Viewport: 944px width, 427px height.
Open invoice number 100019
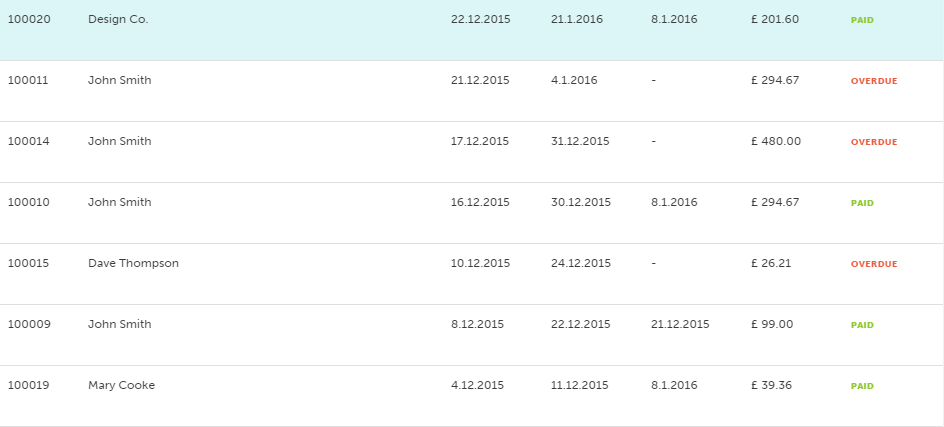[28, 385]
